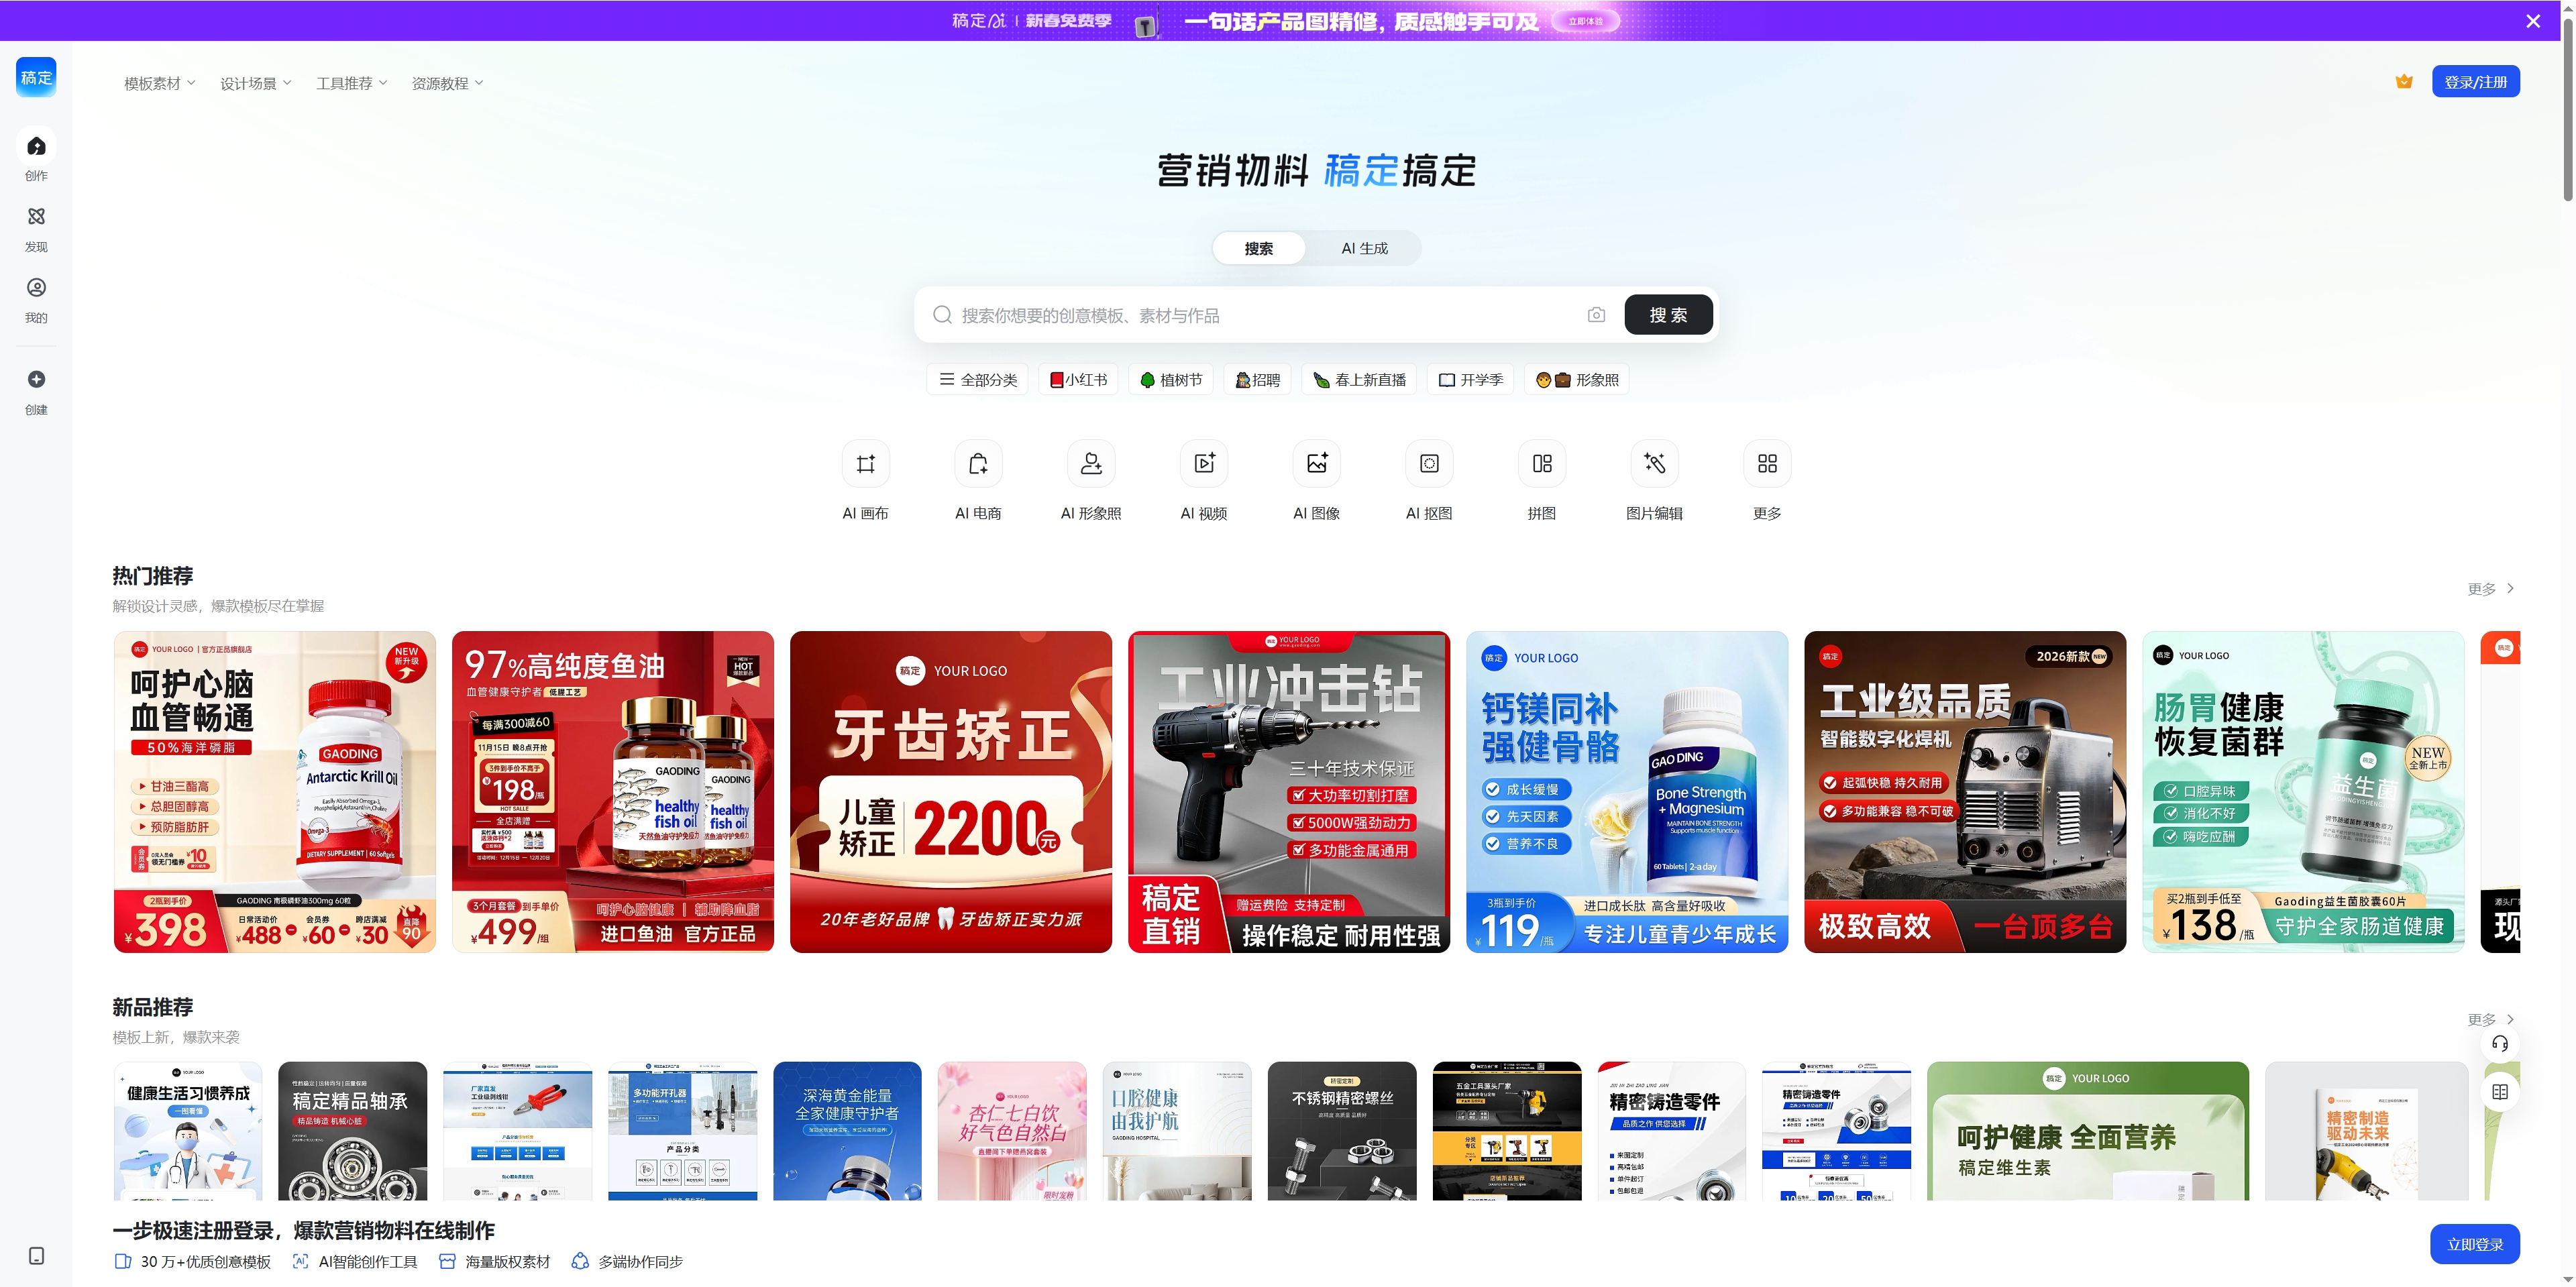The width and height of the screenshot is (2576, 1287).
Task: Click 更多 next to 热门推荐
Action: point(2490,589)
